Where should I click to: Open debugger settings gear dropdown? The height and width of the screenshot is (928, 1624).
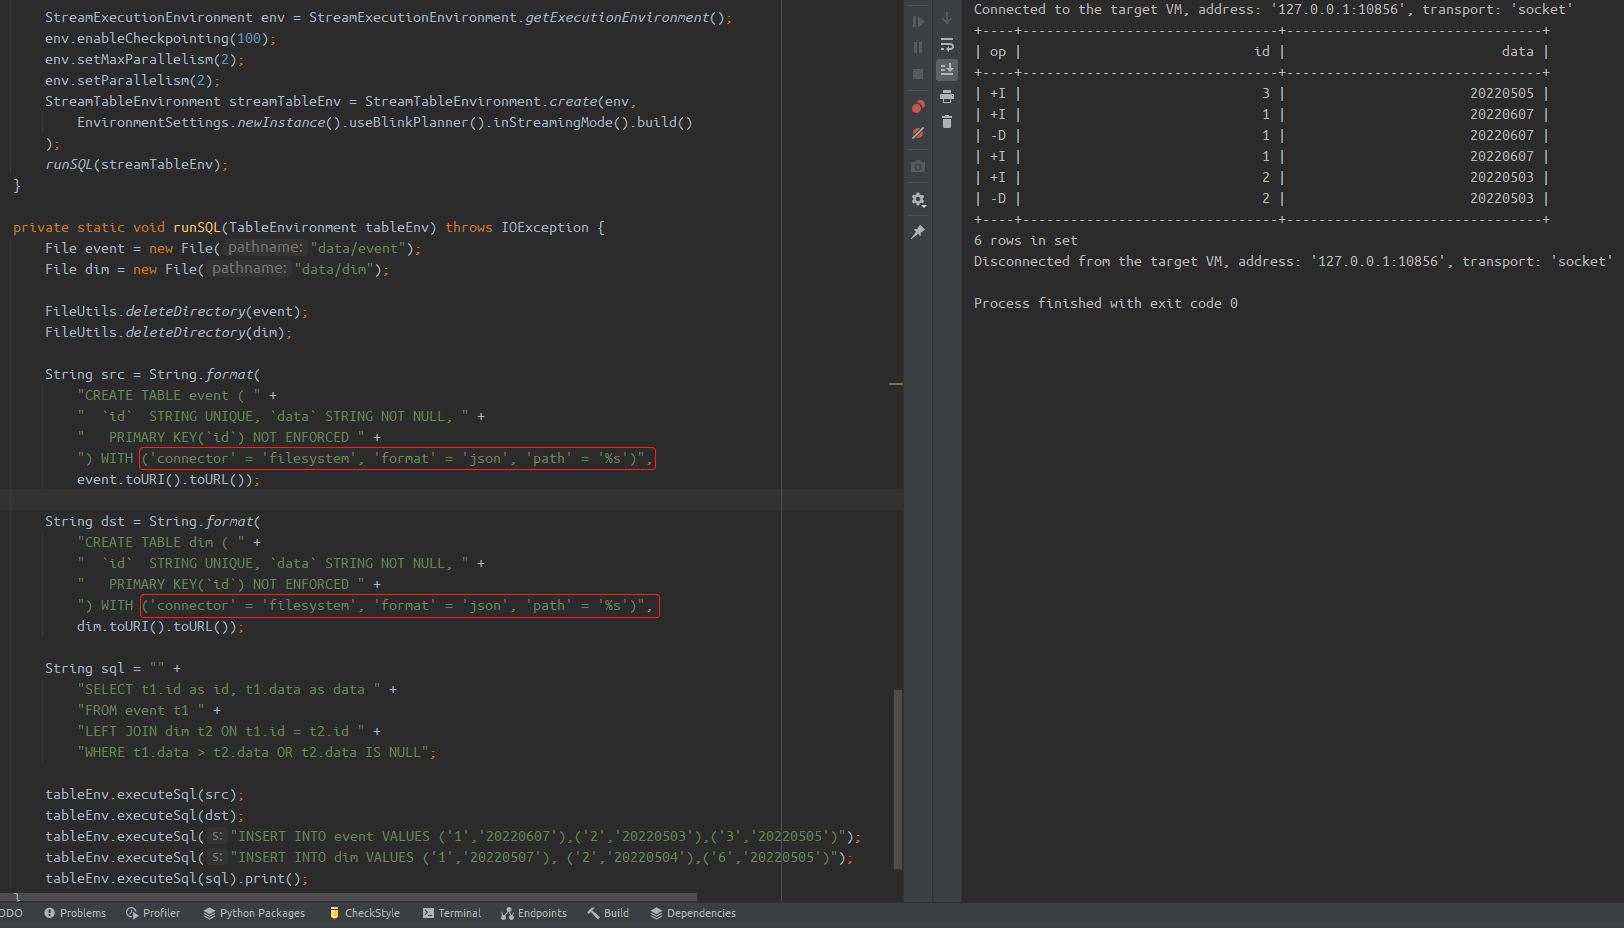[x=918, y=199]
